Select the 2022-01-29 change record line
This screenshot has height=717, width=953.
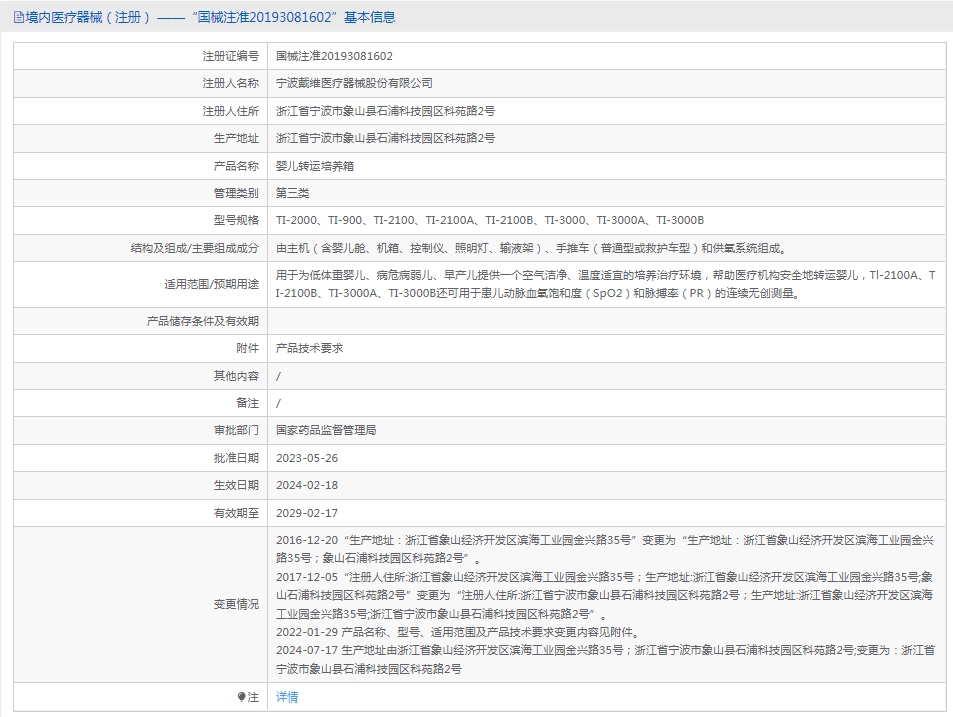[458, 632]
